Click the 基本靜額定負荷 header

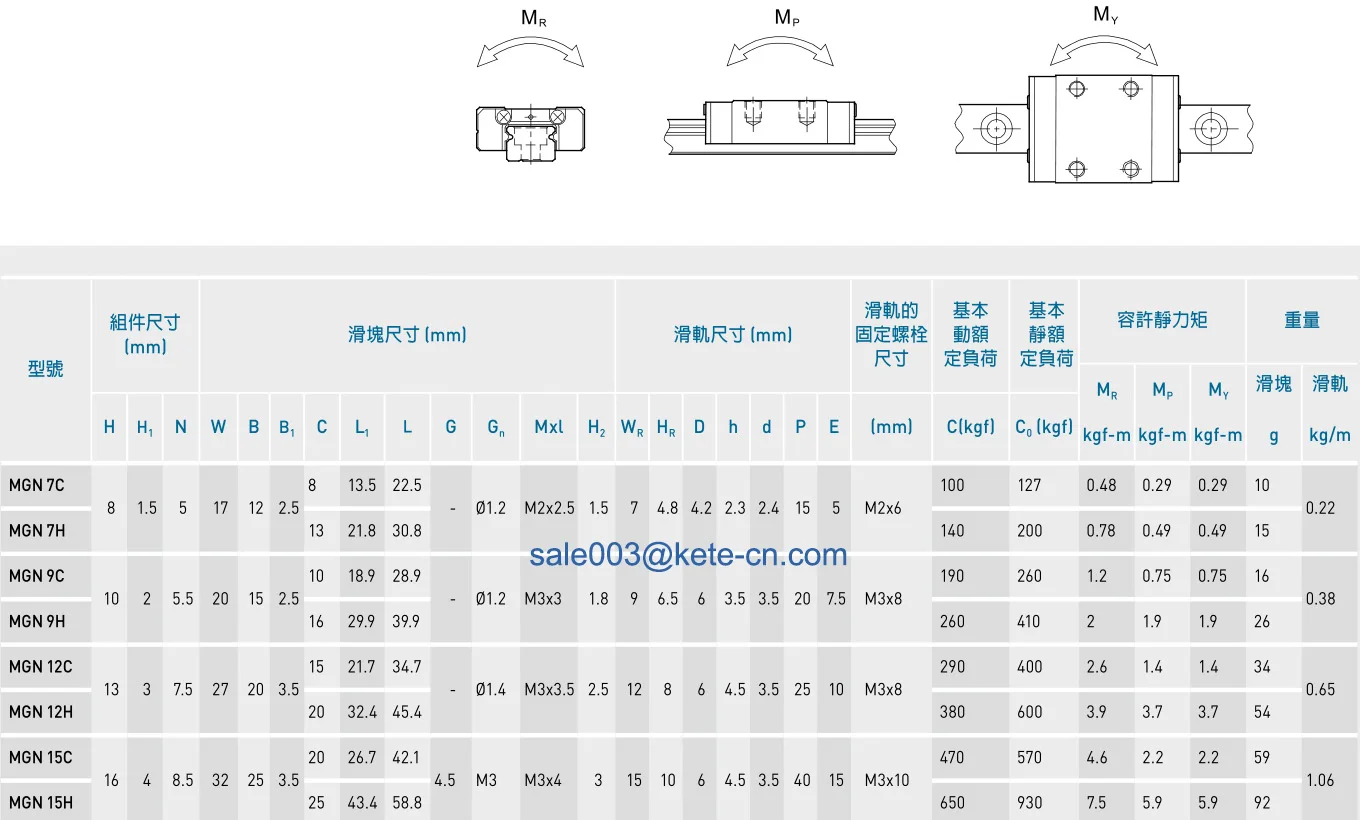(x=1046, y=335)
